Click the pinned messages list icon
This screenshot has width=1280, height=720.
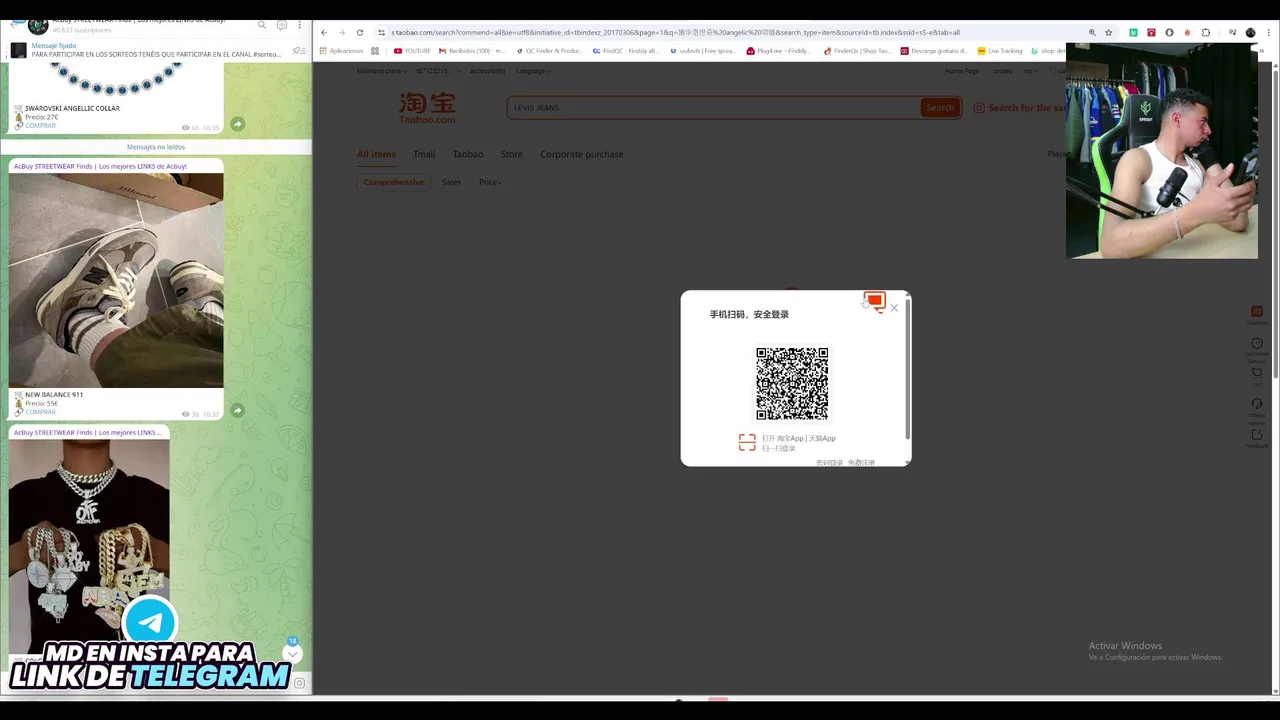(298, 50)
